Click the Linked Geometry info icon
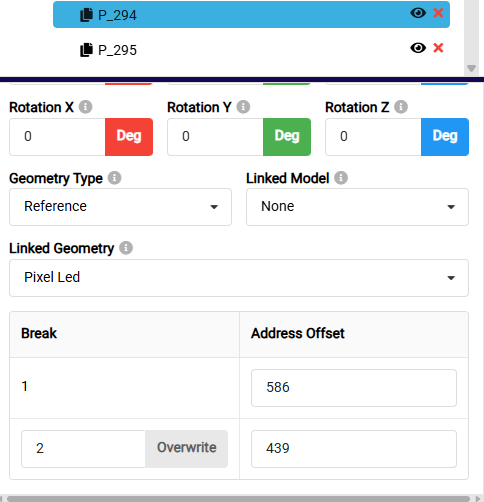This screenshot has width=484, height=502. click(126, 248)
